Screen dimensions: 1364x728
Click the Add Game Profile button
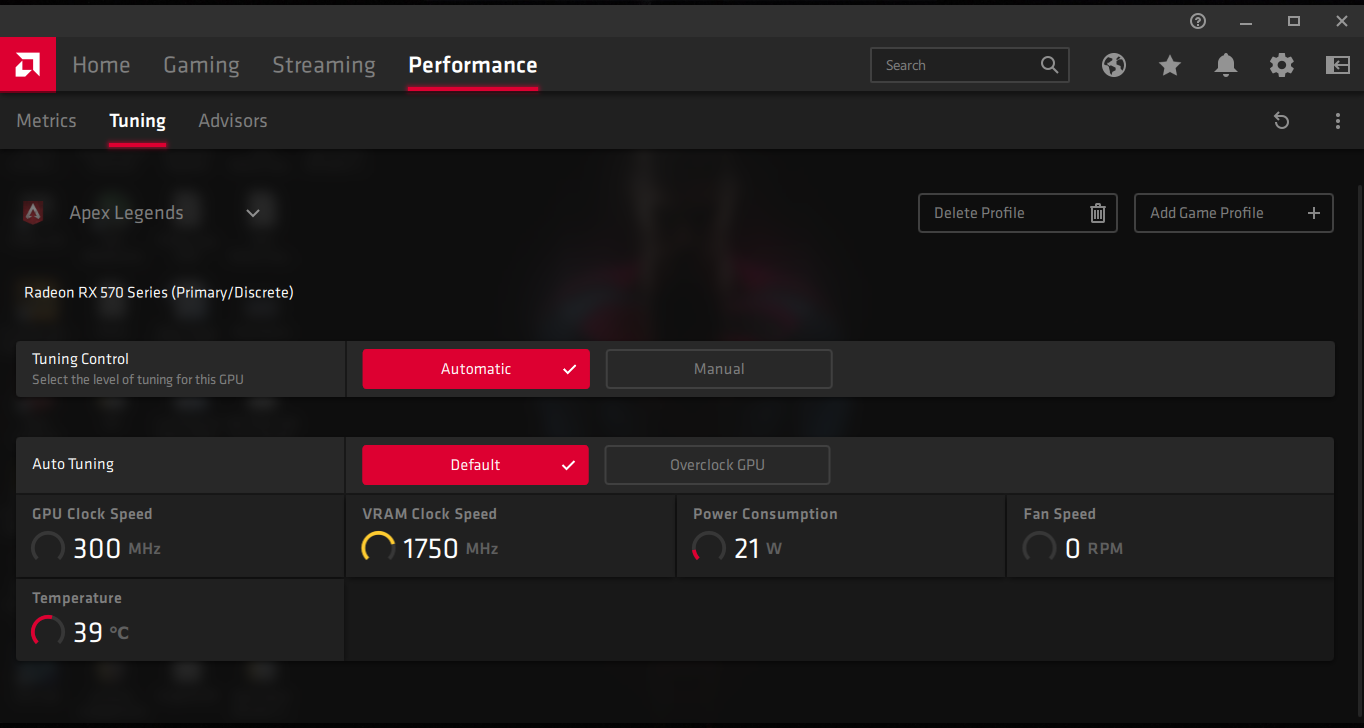pyautogui.click(x=1234, y=213)
